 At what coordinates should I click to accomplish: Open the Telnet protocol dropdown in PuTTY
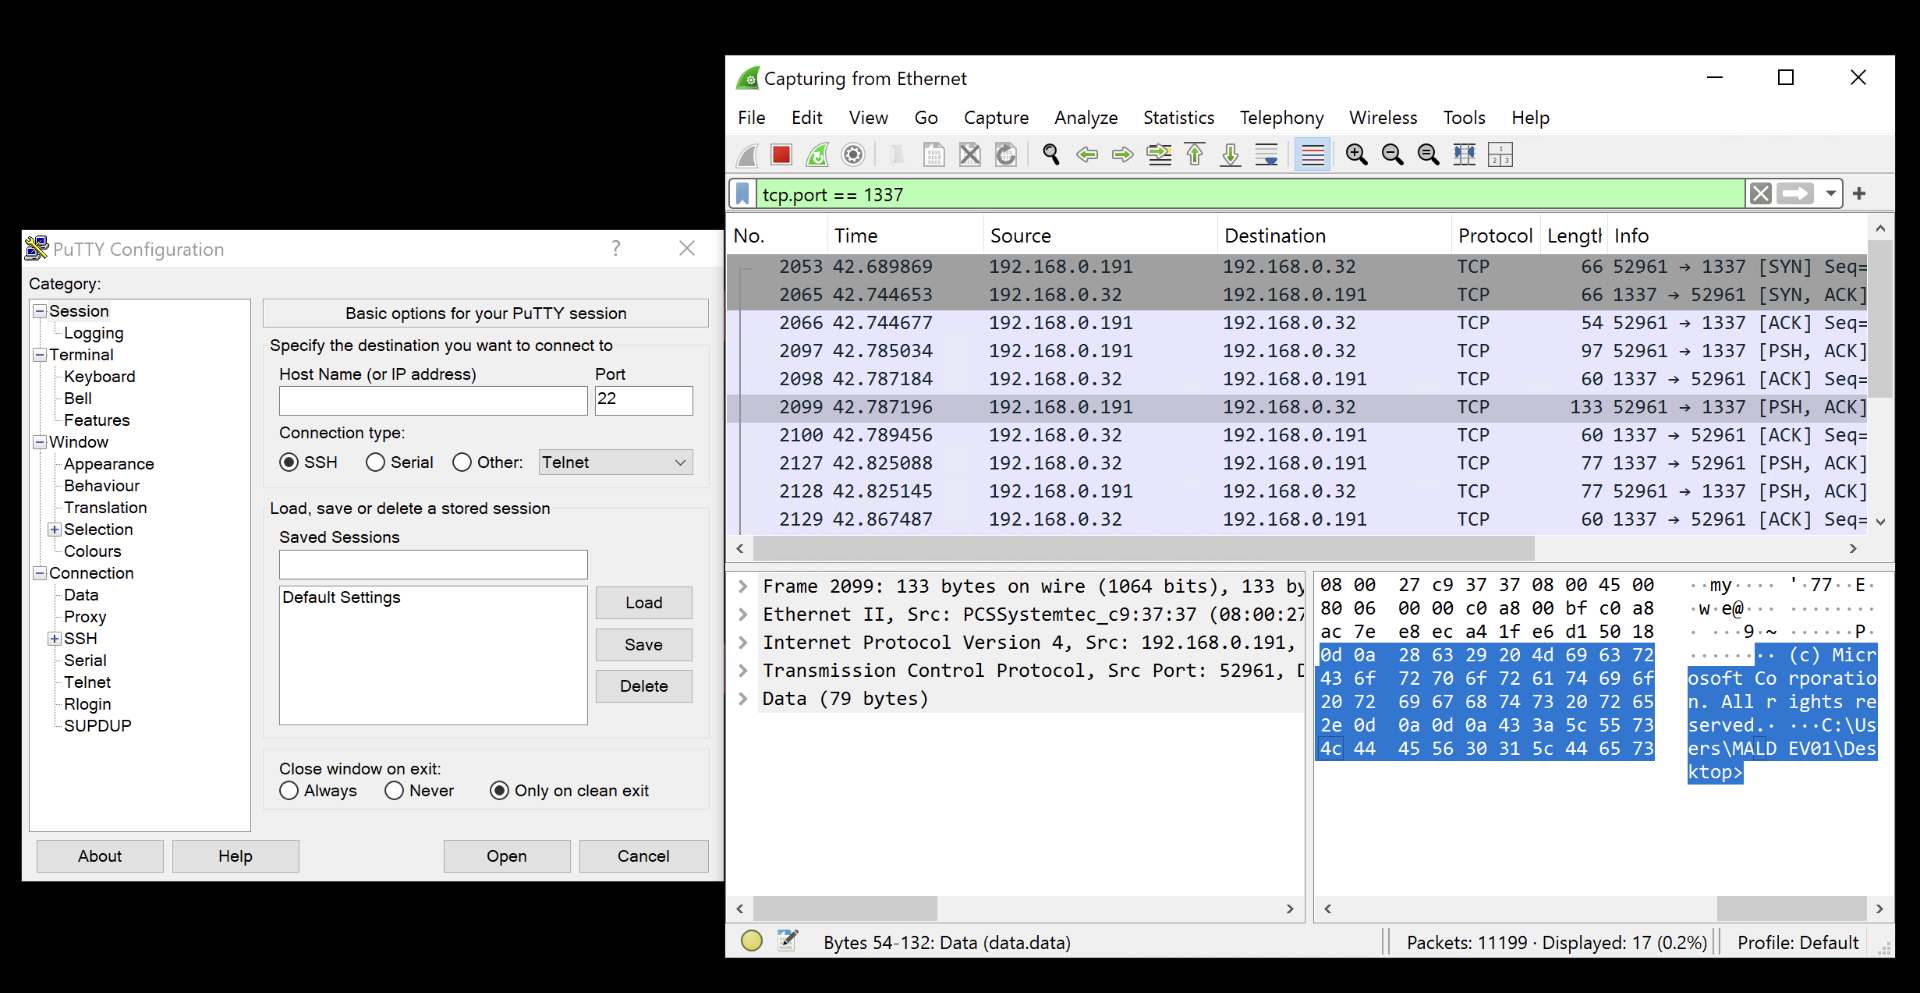click(615, 462)
